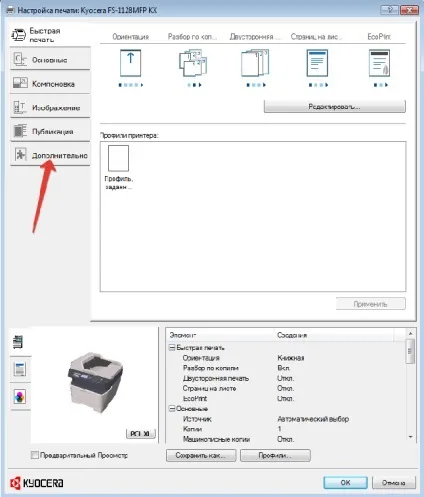Collapse the Основные tree node
The image size is (424, 497).
point(172,409)
